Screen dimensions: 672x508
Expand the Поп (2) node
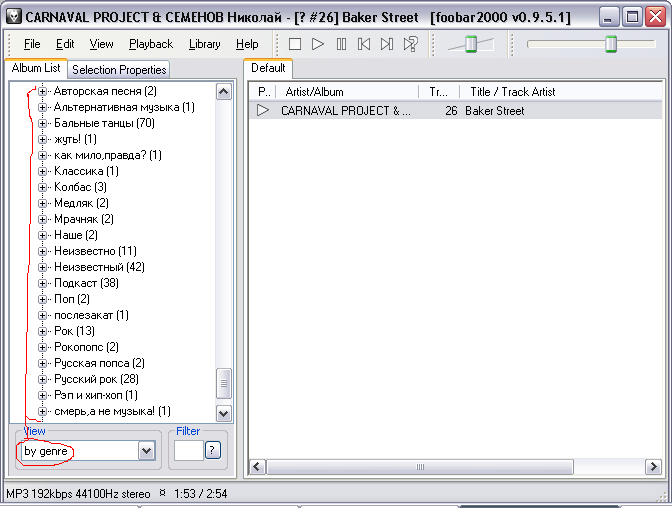pos(42,299)
